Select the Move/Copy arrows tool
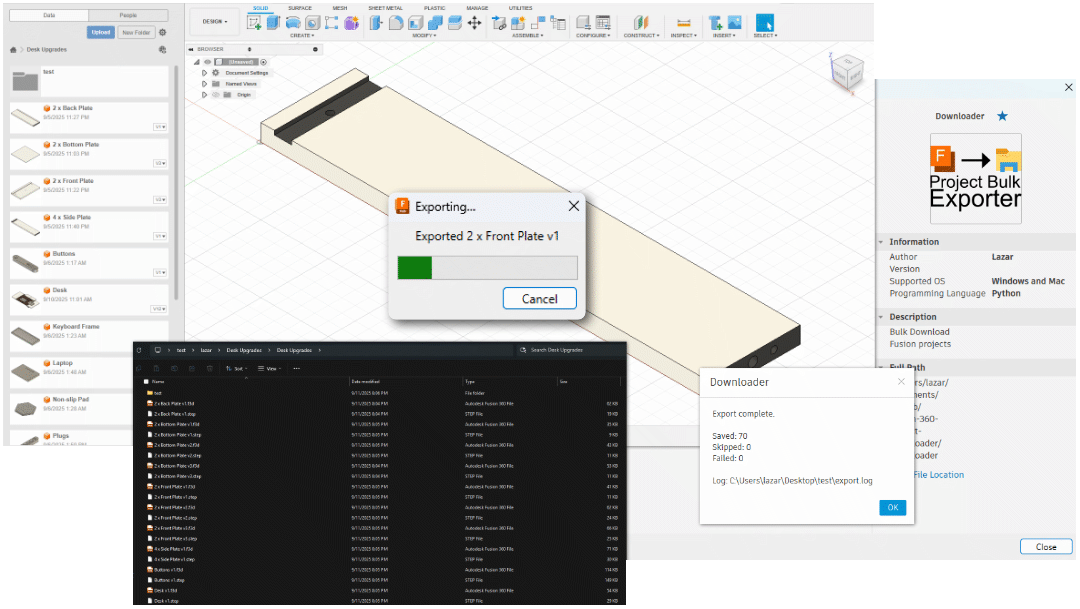 click(x=474, y=22)
